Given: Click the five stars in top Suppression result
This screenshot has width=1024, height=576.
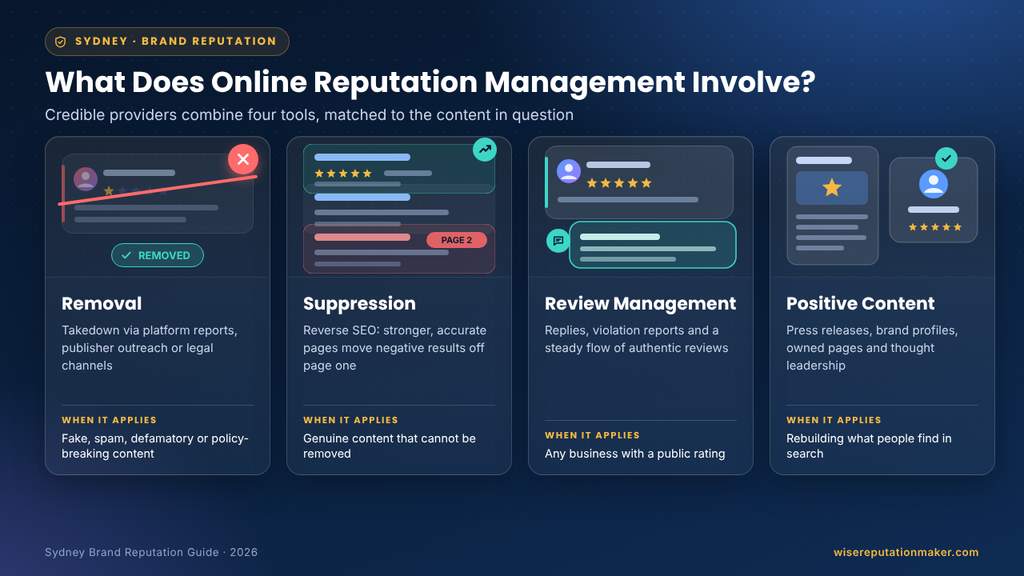Looking at the screenshot, I should tap(343, 174).
